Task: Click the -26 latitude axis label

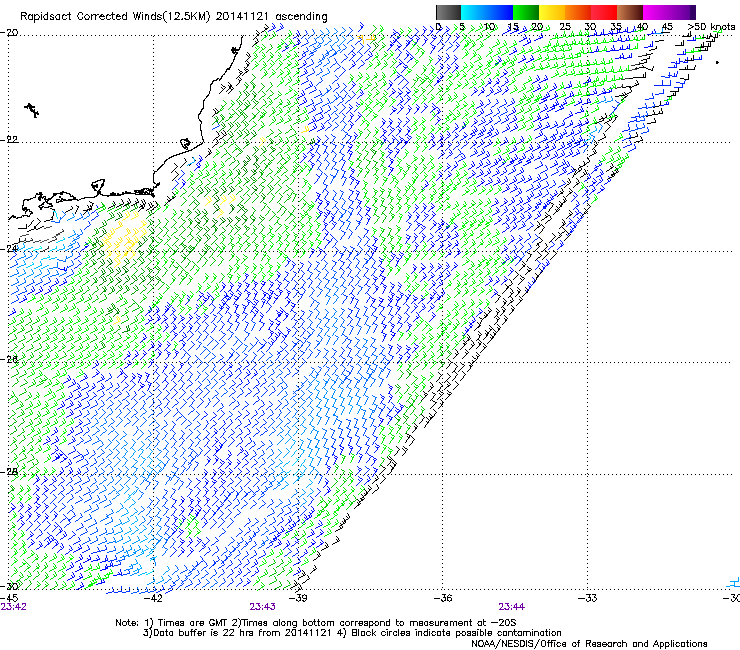Action: (9, 360)
